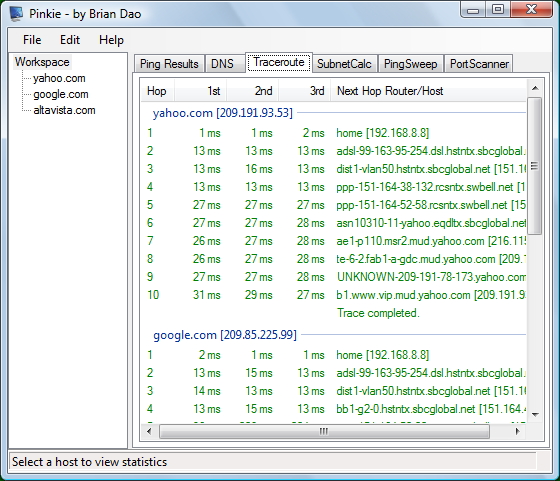Click the status bar statistics message

(89, 462)
